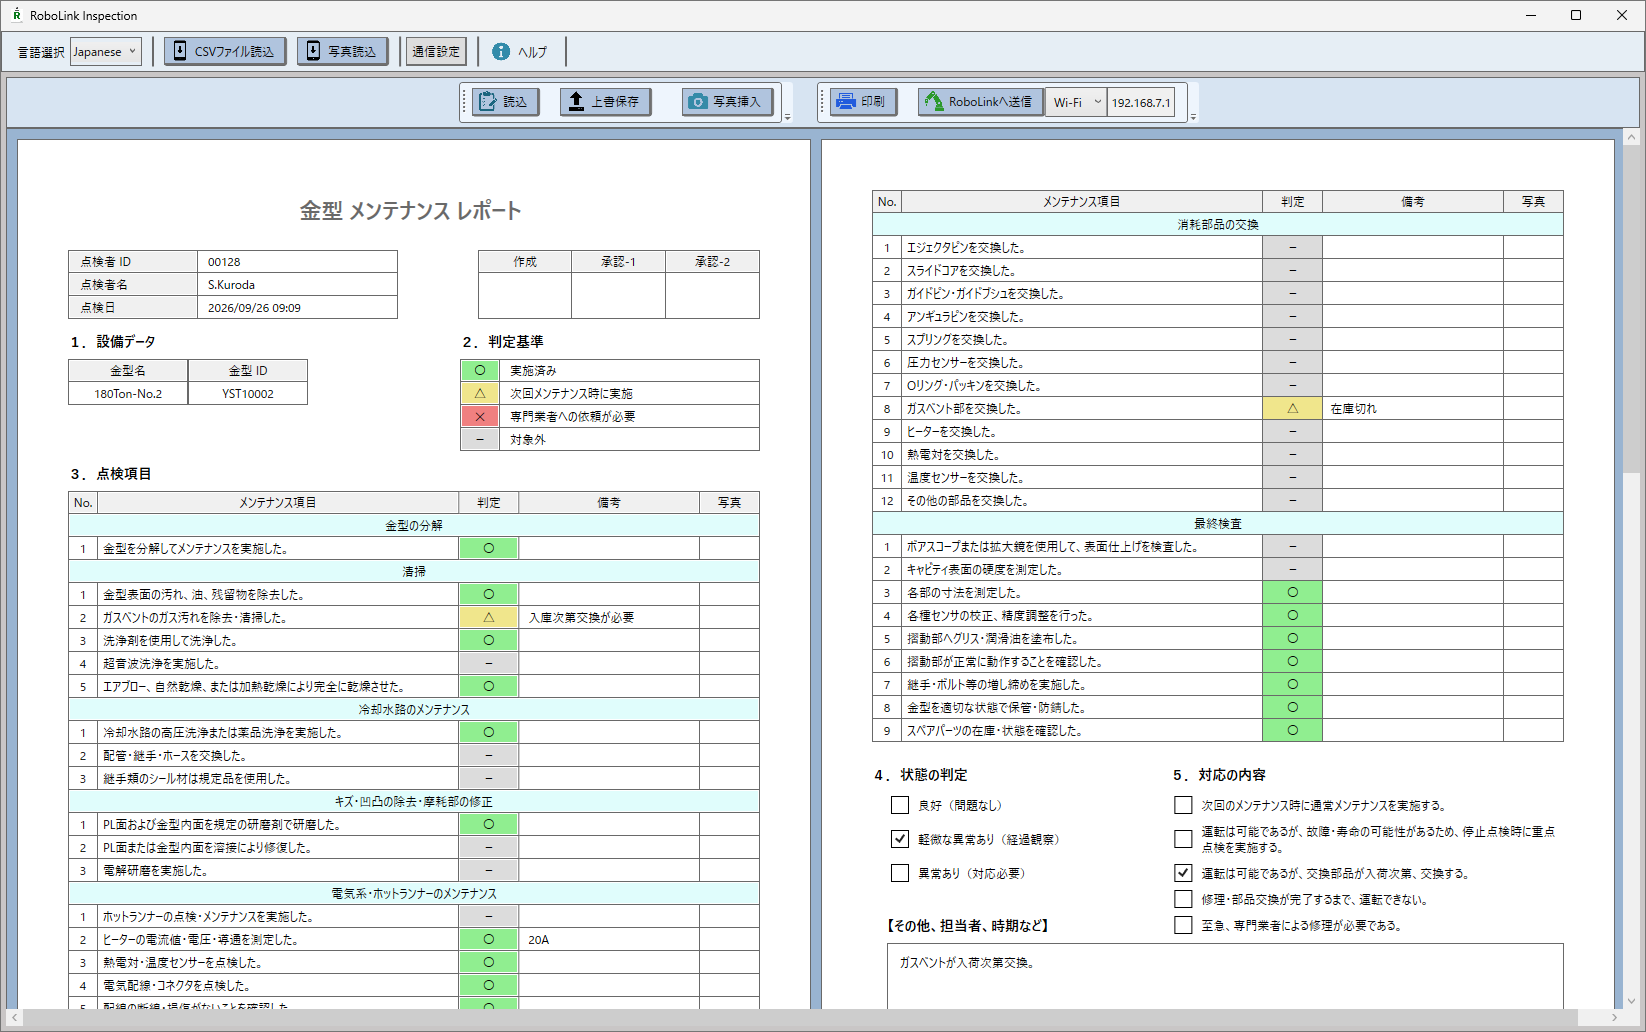
Task: Click the 判定 cell for ガスベント部を交換した
Action: point(1292,408)
